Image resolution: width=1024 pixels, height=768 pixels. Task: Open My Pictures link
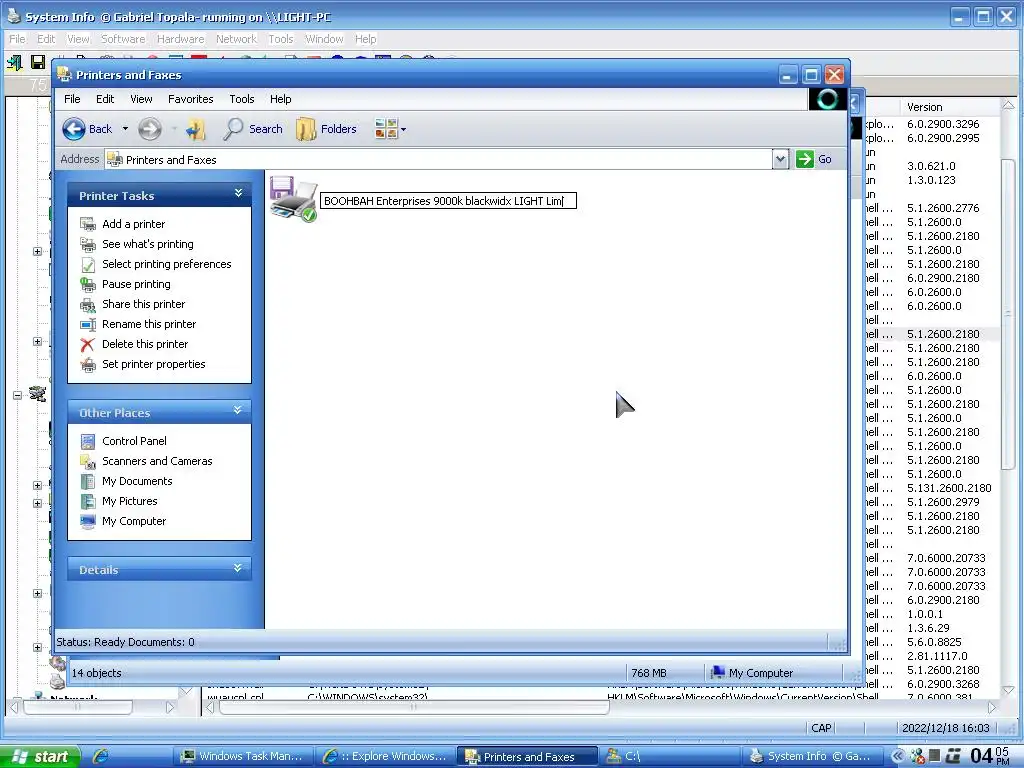[x=129, y=501]
